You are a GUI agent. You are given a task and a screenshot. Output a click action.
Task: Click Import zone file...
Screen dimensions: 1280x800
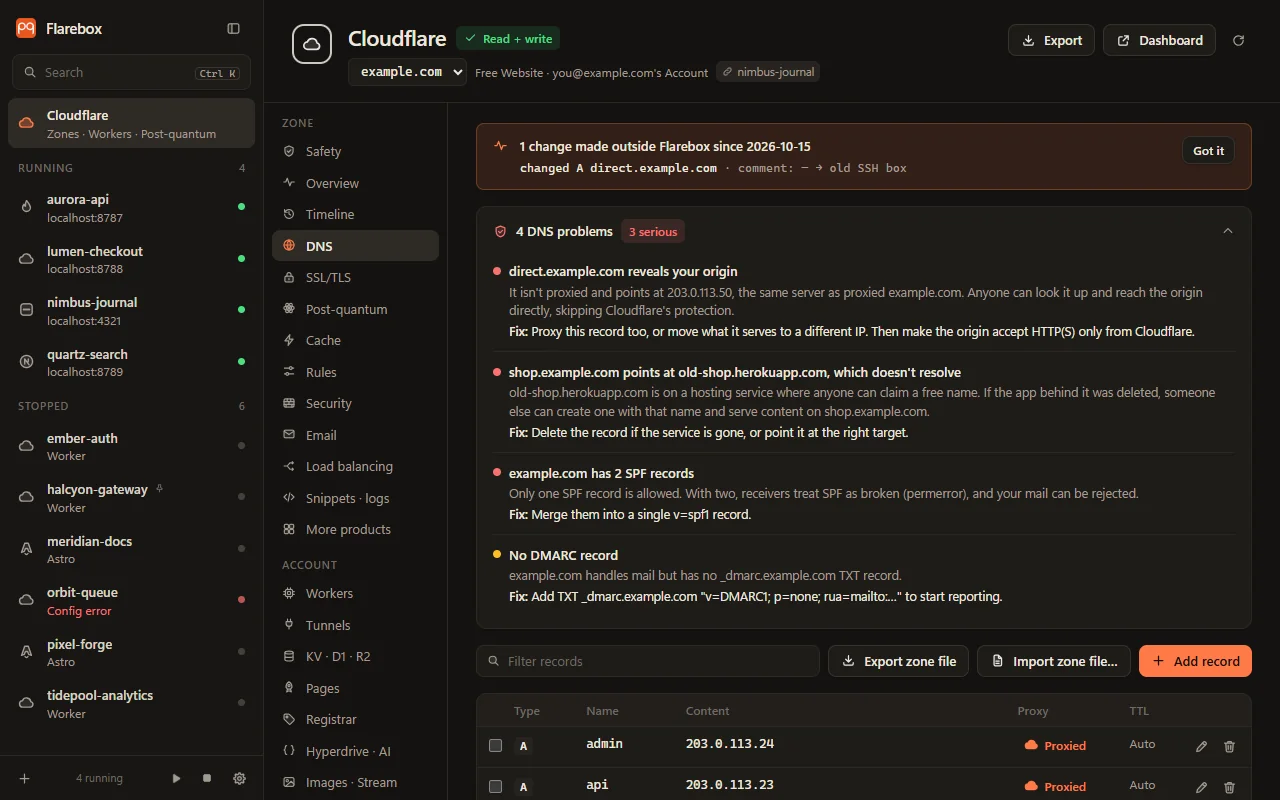pyautogui.click(x=1054, y=661)
